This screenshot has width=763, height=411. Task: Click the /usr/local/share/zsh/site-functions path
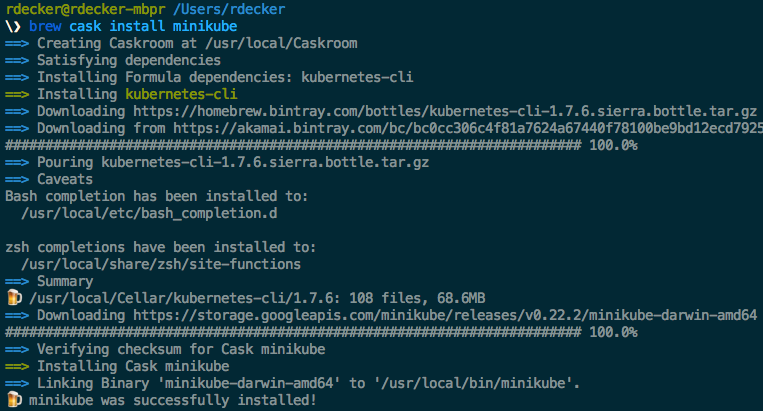pyautogui.click(x=161, y=264)
